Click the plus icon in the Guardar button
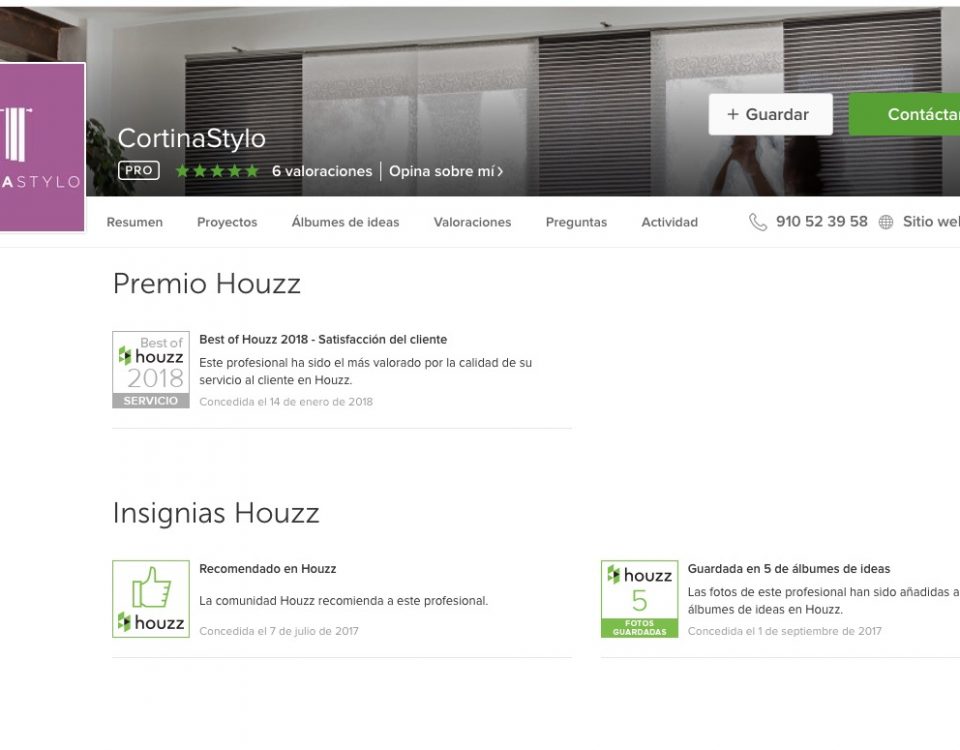 pos(733,114)
